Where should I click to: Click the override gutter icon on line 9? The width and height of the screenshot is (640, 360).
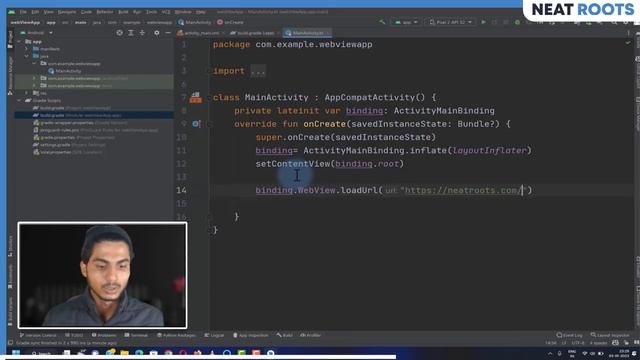196,124
